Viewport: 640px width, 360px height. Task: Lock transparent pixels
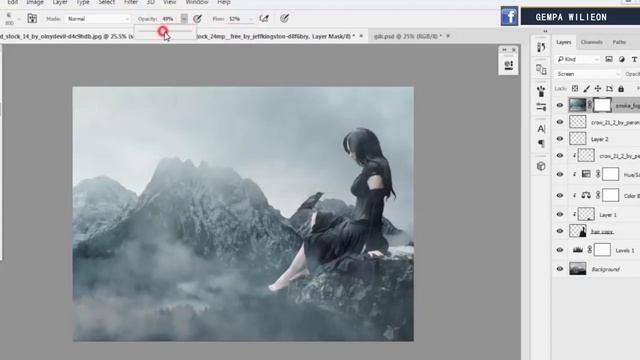click(575, 89)
